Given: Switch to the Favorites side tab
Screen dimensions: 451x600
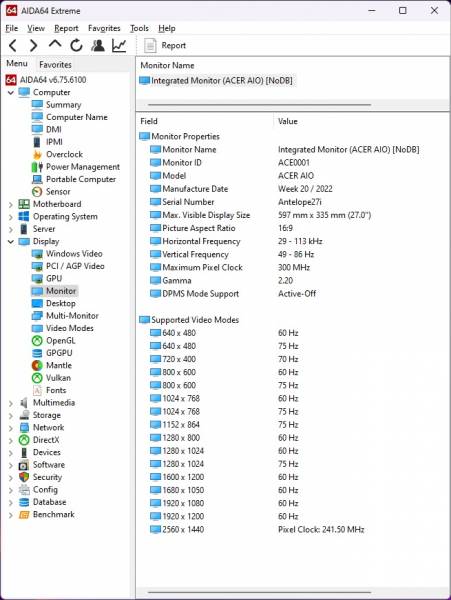Looking at the screenshot, I should click(55, 64).
